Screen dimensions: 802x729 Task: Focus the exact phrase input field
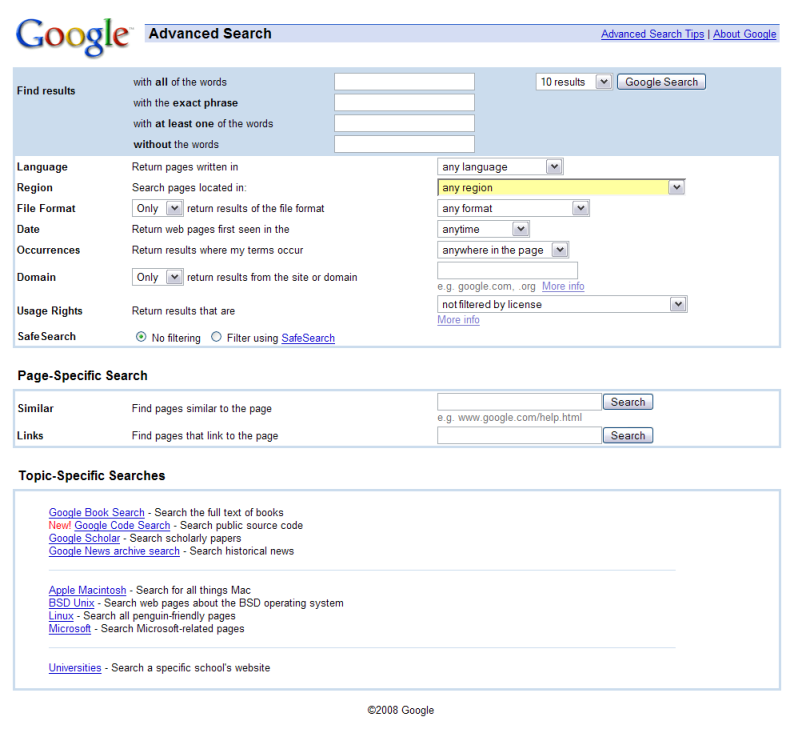tap(404, 102)
